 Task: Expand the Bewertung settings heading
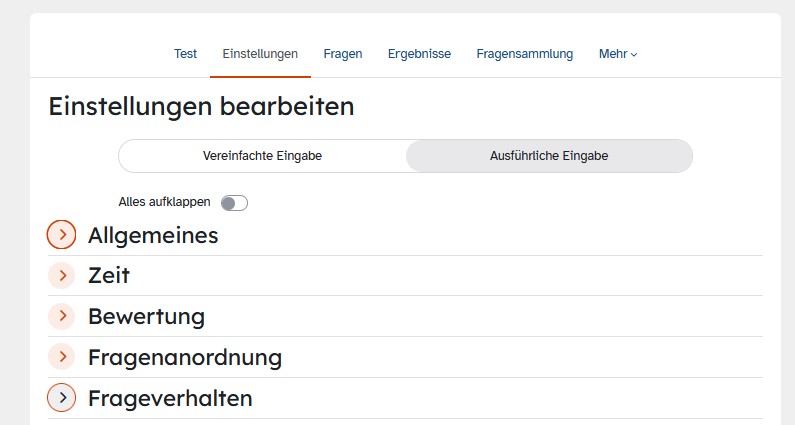(x=147, y=316)
